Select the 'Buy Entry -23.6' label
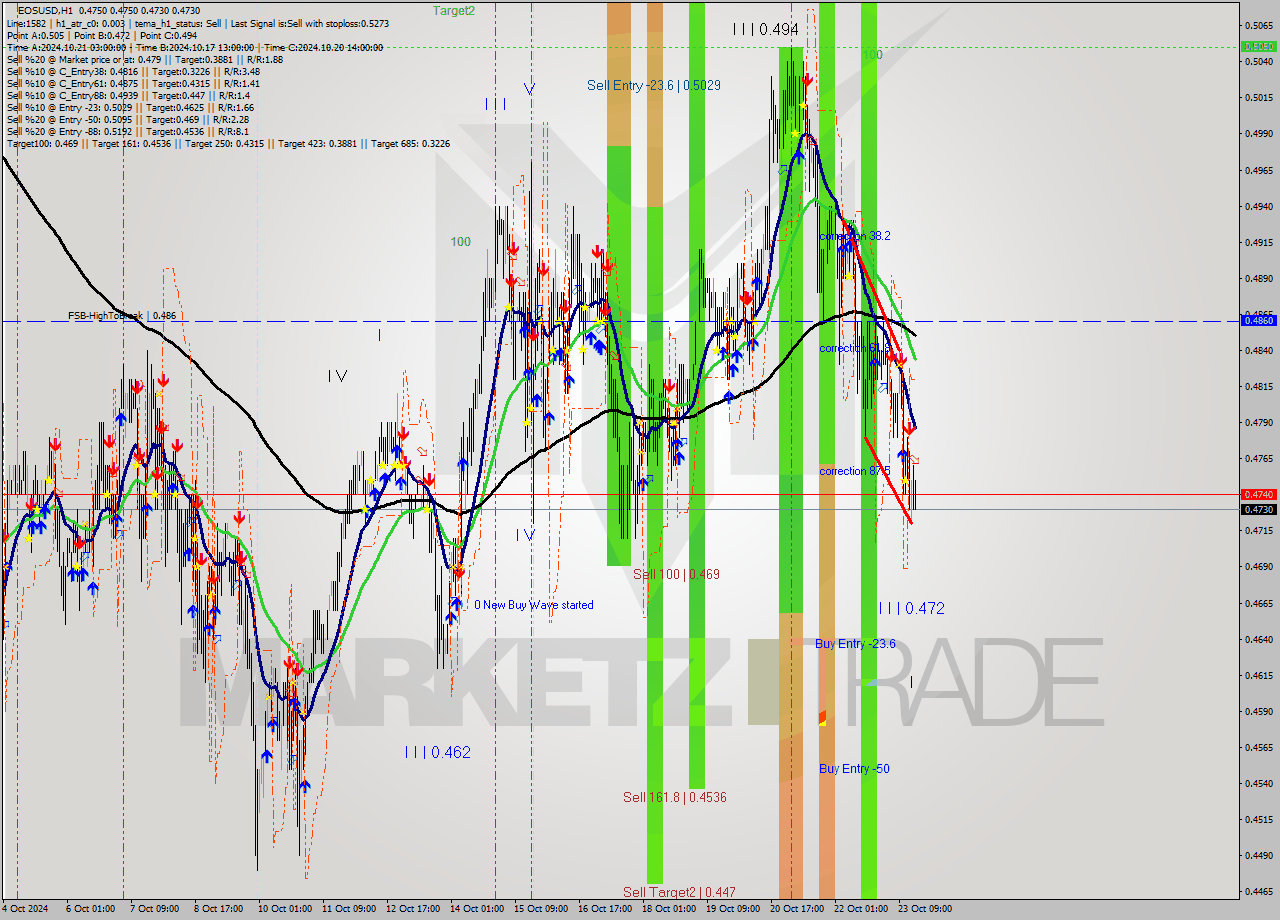Image resolution: width=1280 pixels, height=920 pixels. (x=855, y=643)
